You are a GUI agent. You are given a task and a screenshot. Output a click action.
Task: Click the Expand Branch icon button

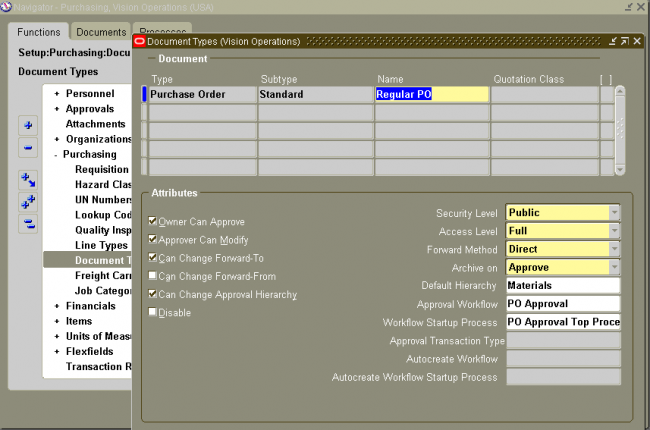pyautogui.click(x=28, y=180)
